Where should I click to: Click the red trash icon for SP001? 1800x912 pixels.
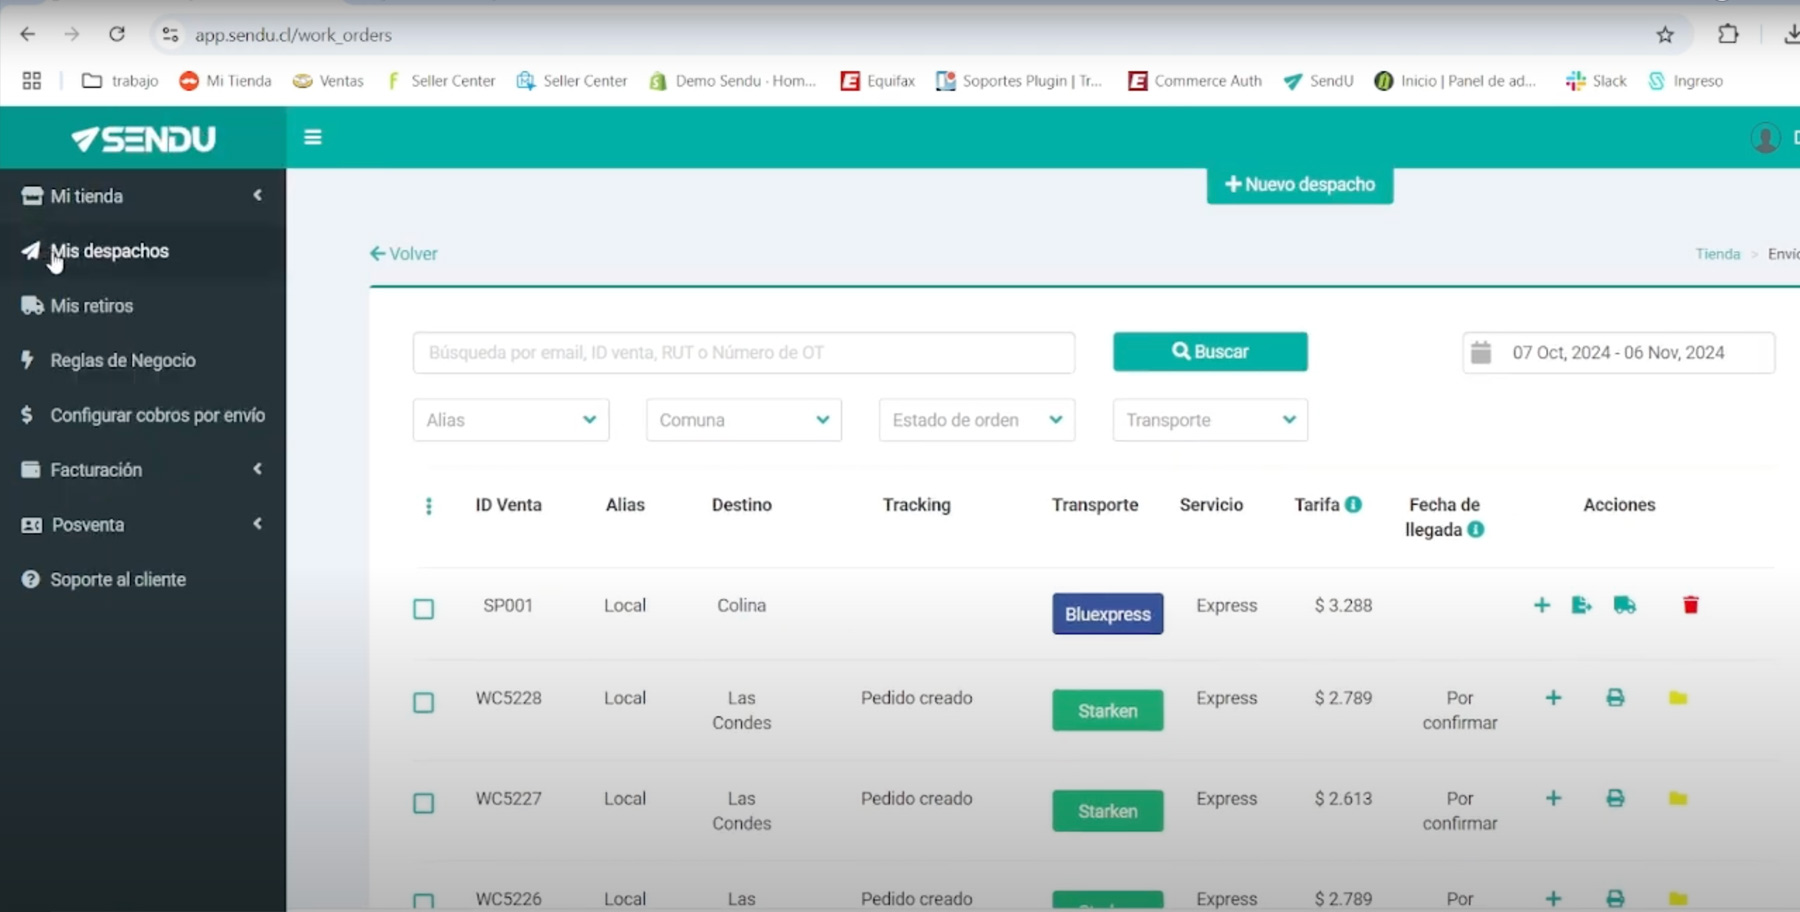pos(1690,605)
